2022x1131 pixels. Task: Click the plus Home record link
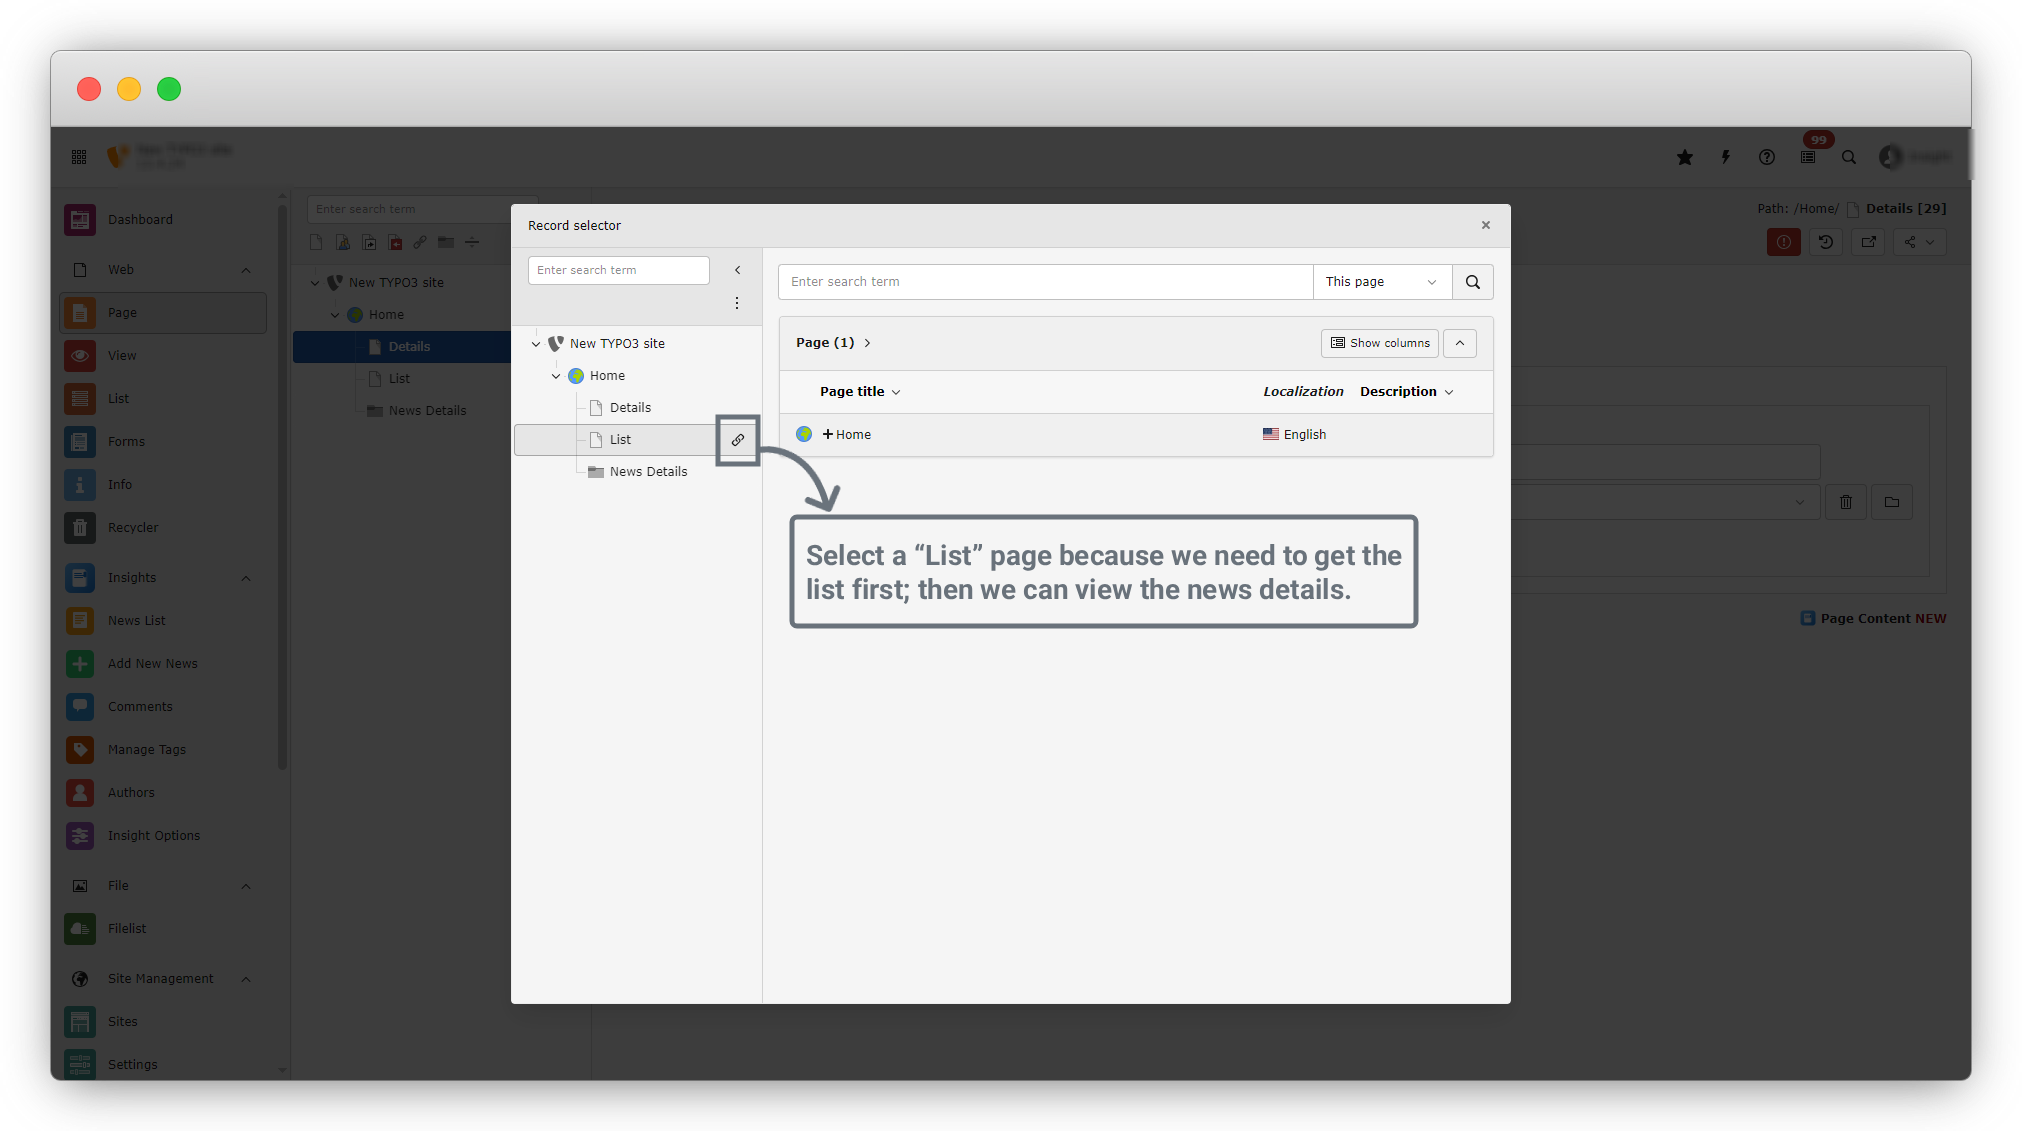[x=847, y=435]
